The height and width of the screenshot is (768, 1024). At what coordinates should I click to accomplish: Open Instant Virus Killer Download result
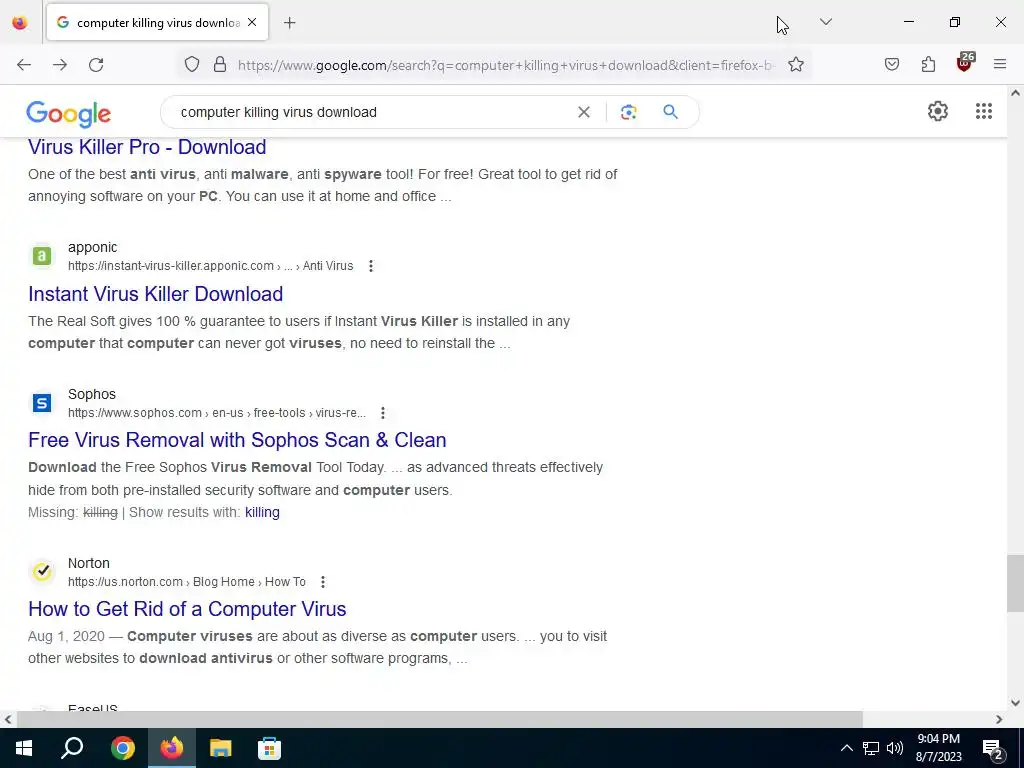coord(155,294)
